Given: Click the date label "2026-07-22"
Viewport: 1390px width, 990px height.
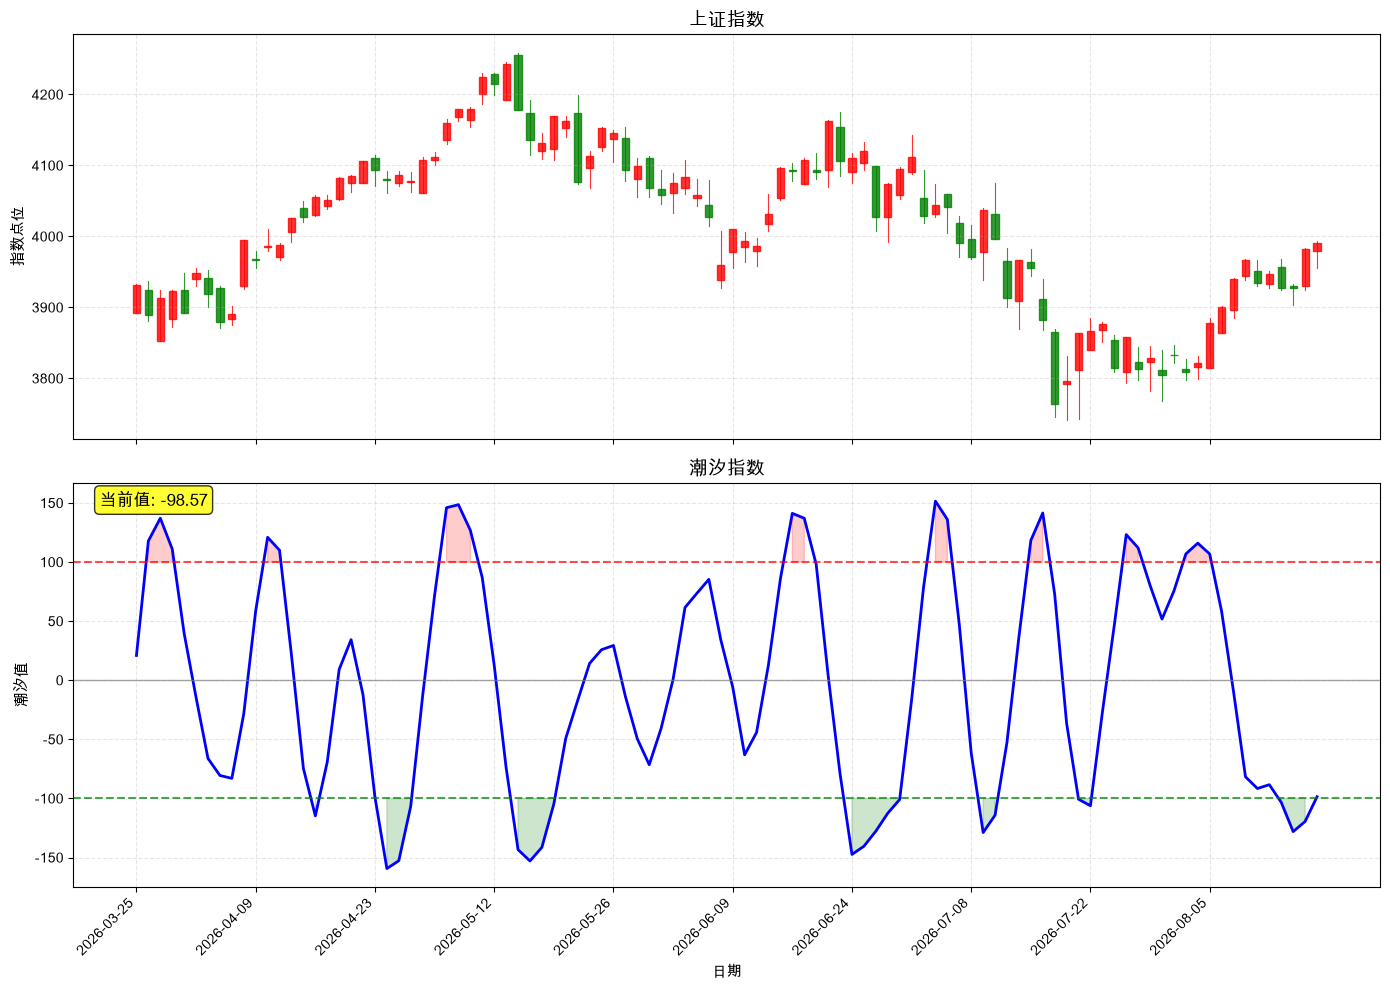Looking at the screenshot, I should (1063, 926).
